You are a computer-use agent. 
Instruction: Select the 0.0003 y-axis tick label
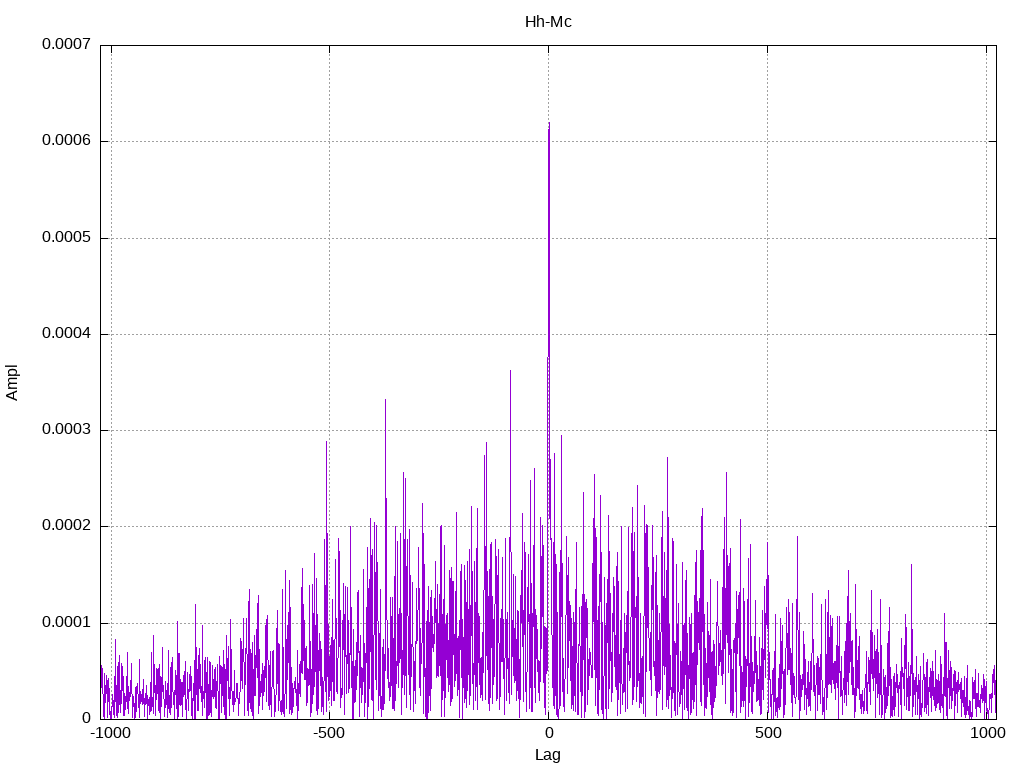(x=66, y=429)
